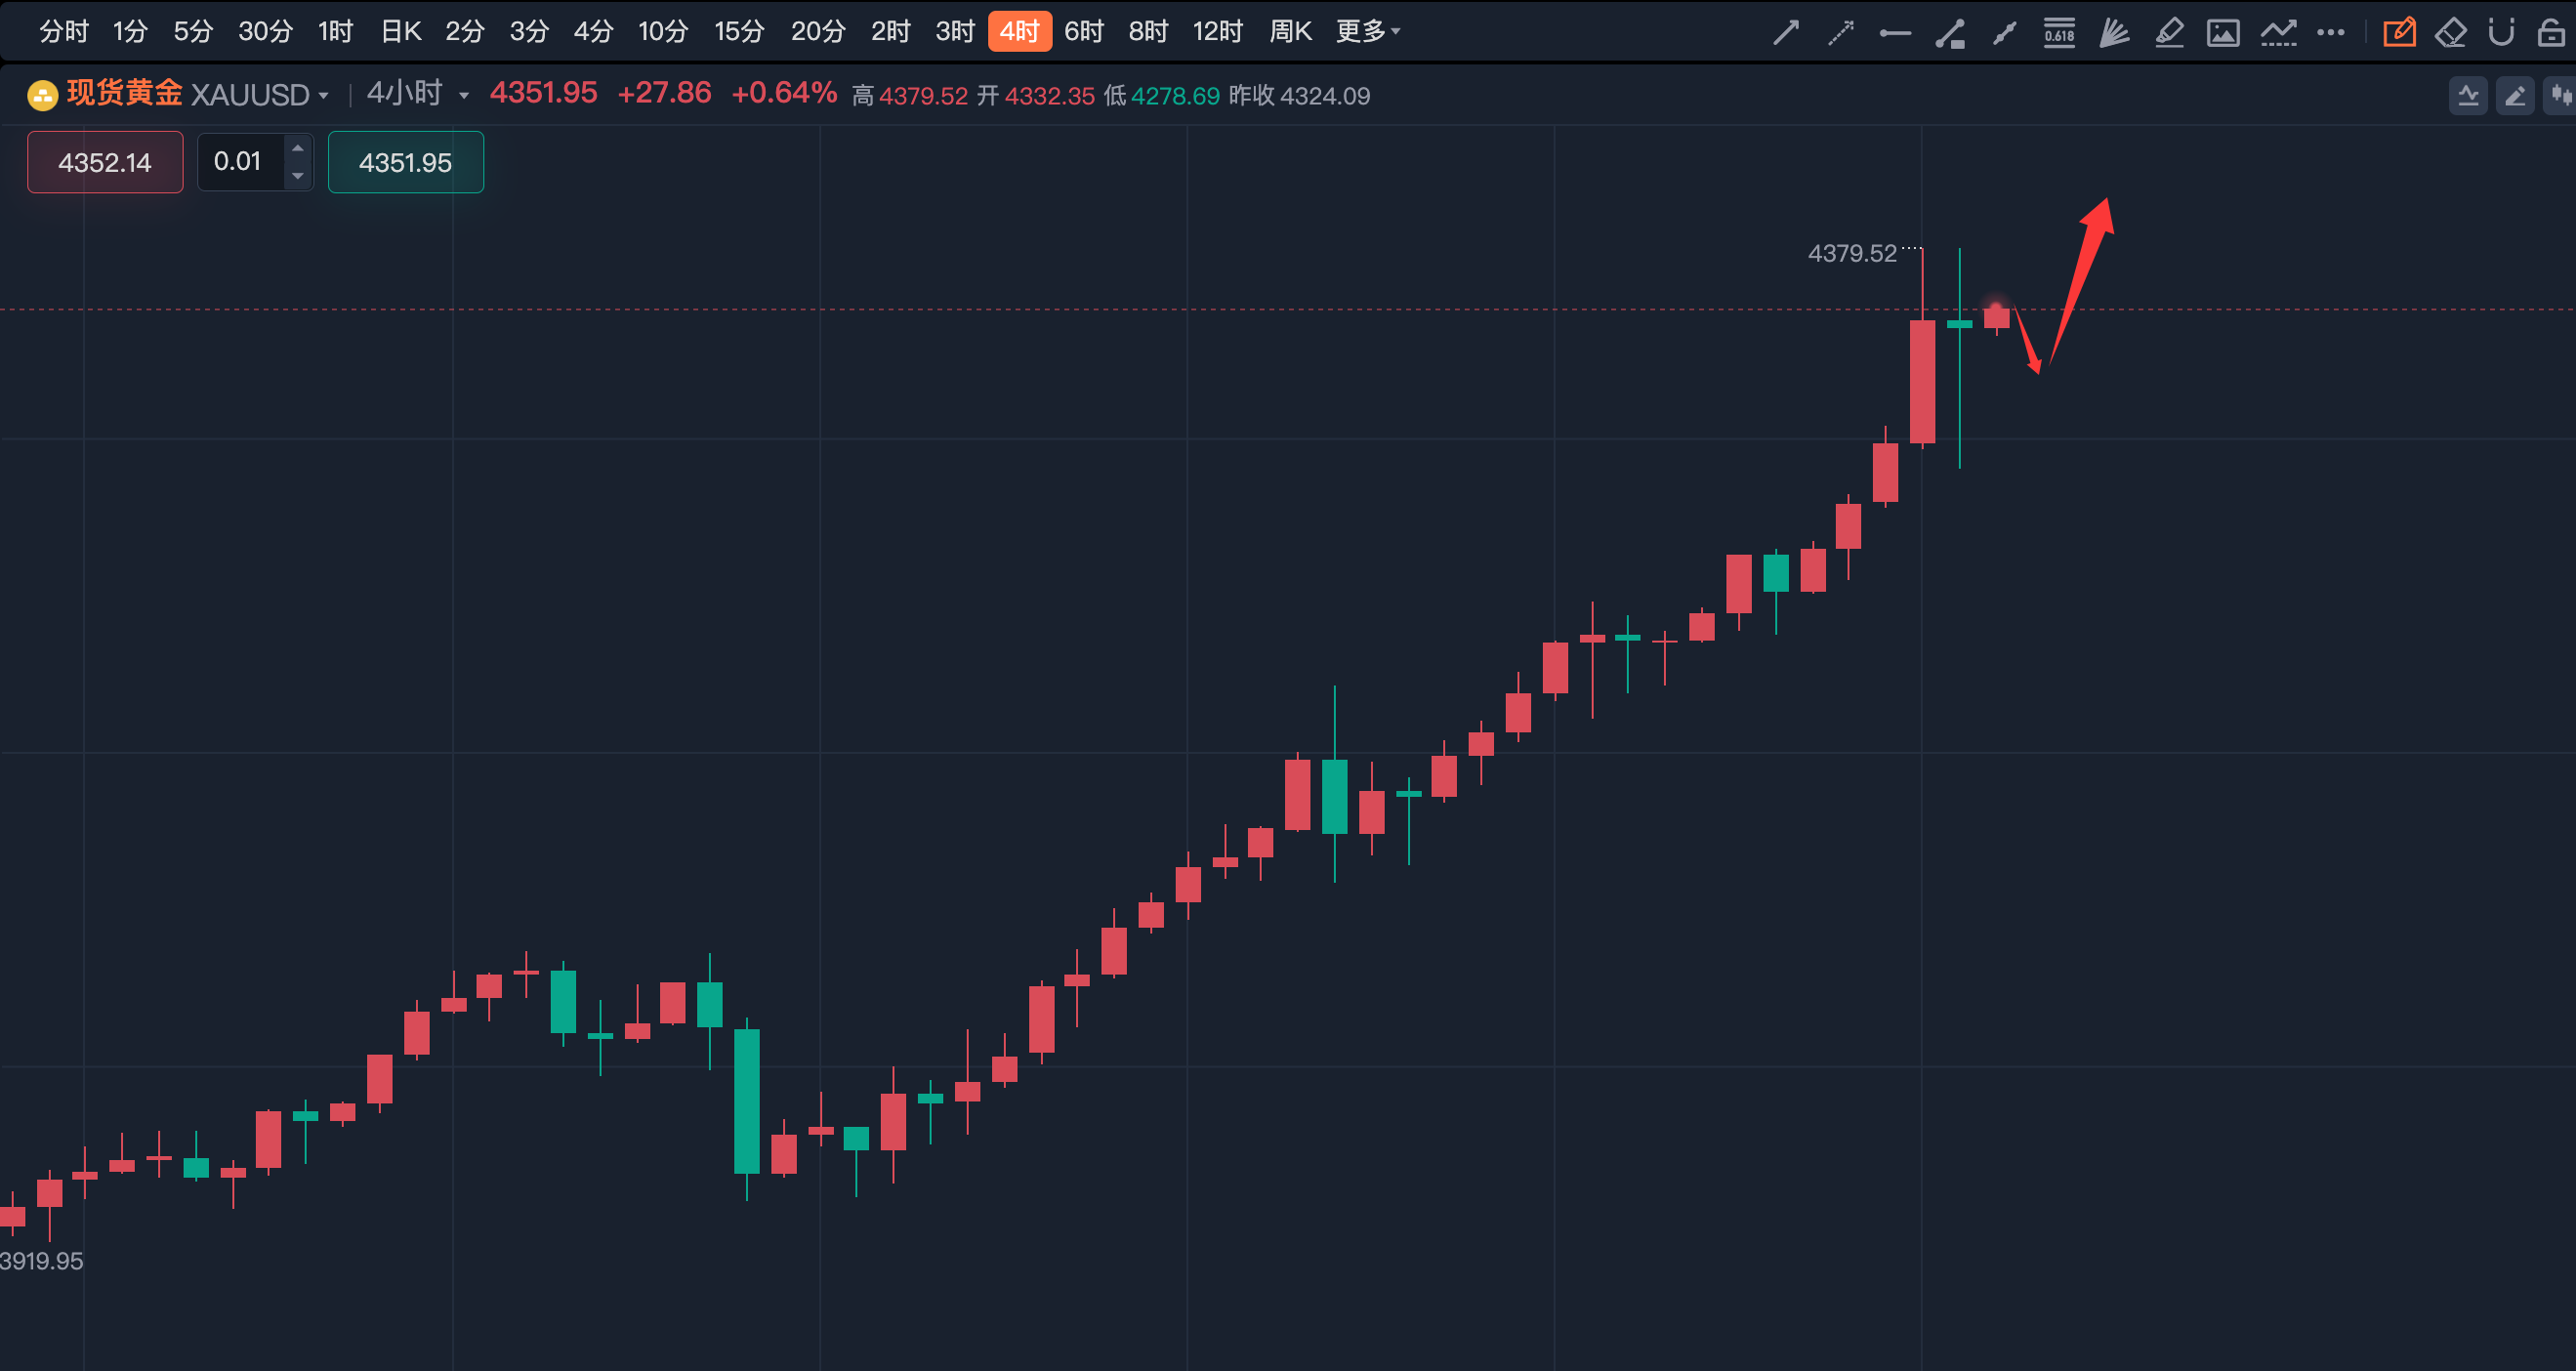
Task: Click the green 4351.95 buy price button
Action: [405, 162]
